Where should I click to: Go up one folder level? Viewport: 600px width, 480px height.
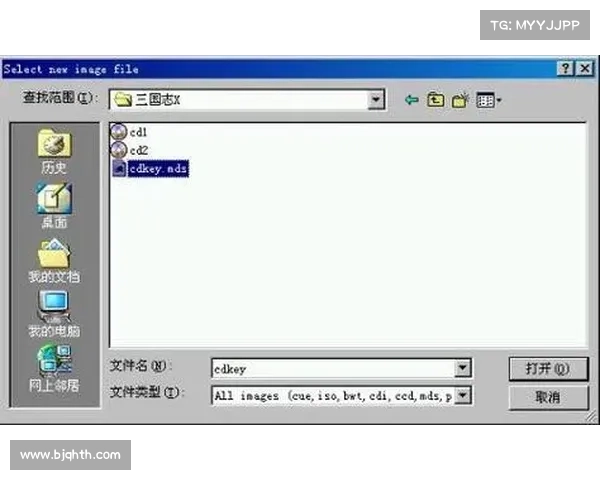click(435, 100)
